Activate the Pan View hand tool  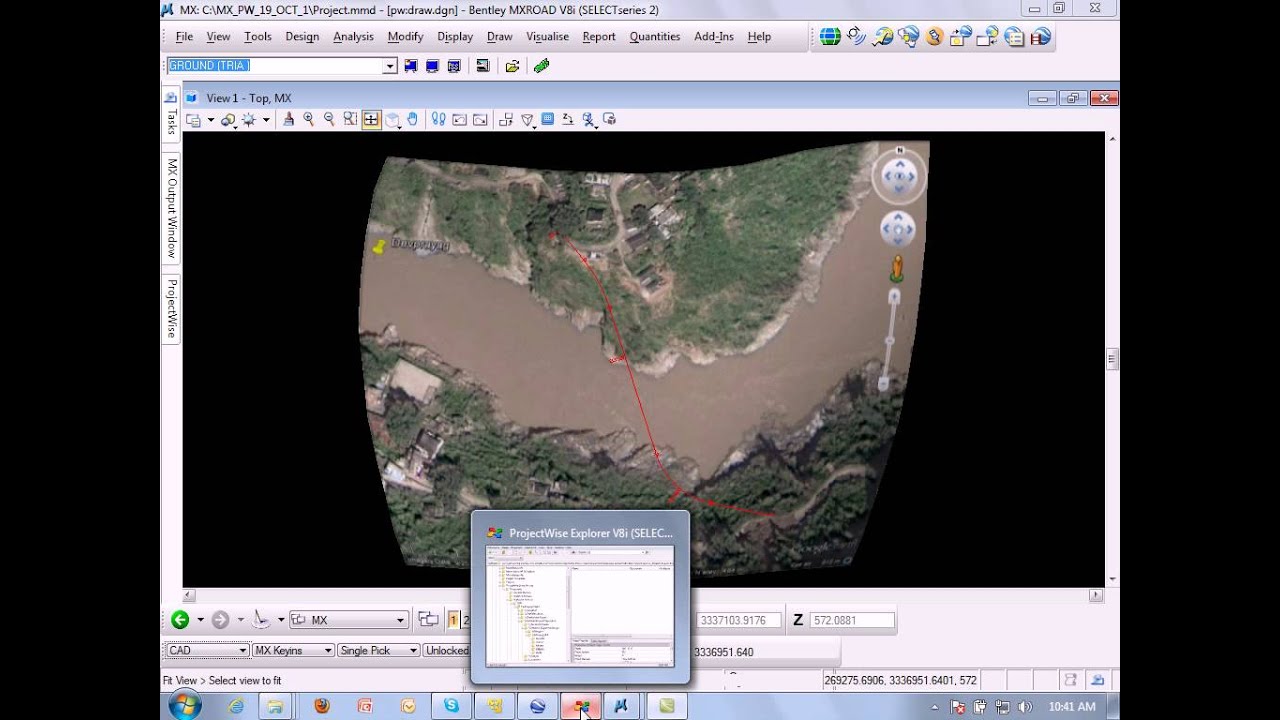(x=412, y=119)
